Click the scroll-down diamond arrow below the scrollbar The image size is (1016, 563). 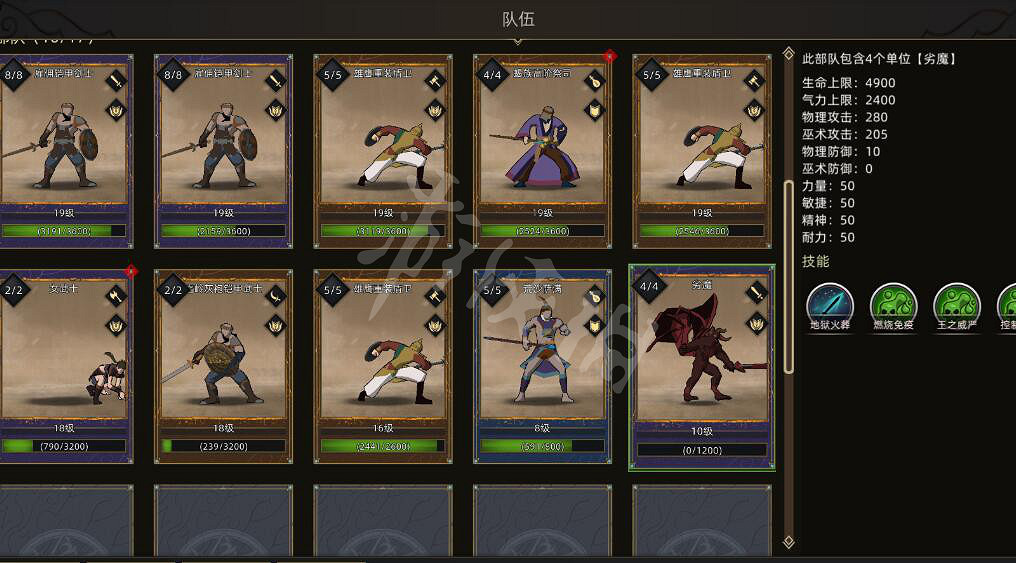(788, 542)
